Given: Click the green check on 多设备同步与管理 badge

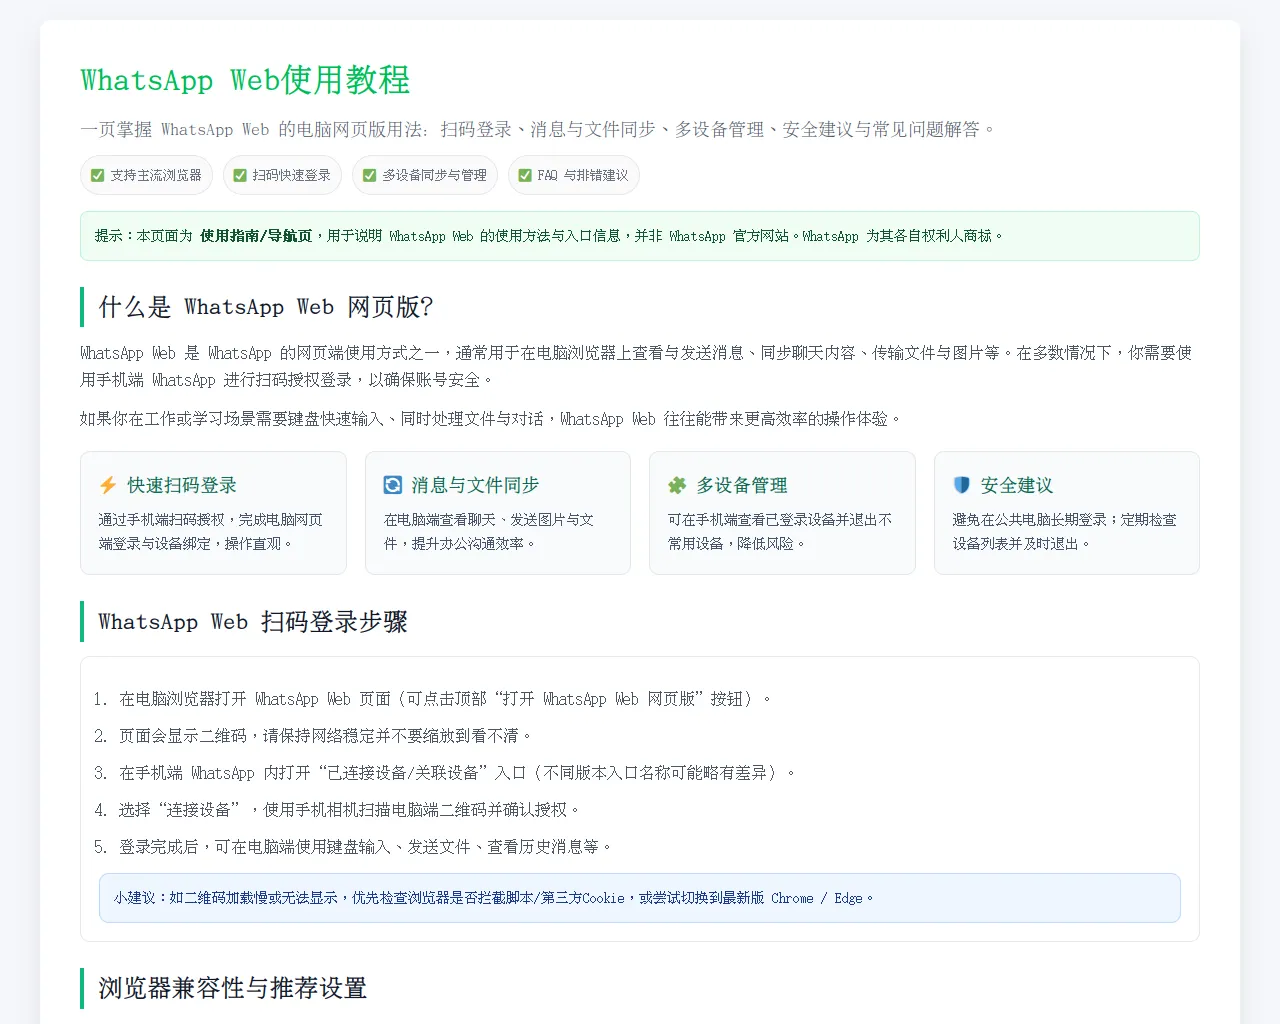Looking at the screenshot, I should (369, 175).
